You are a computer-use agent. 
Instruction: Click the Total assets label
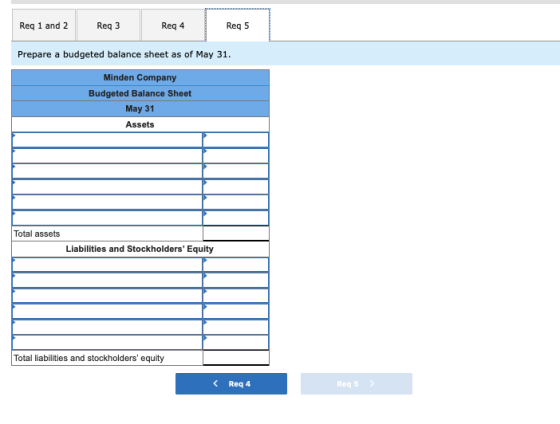[x=37, y=234]
